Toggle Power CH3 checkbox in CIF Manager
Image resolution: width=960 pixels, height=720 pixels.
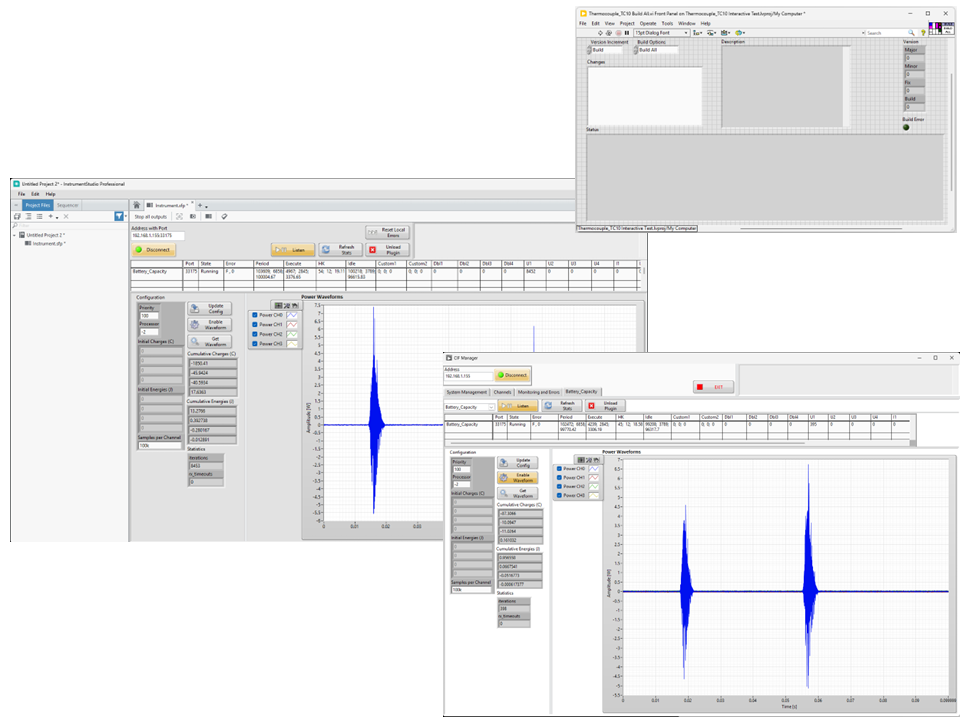(559, 495)
